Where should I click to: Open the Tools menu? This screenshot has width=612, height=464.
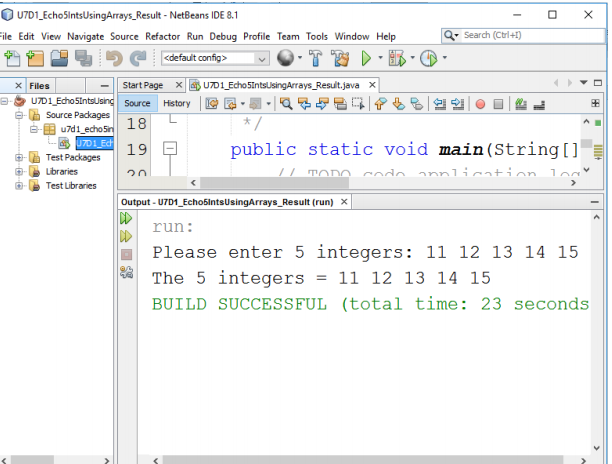tap(317, 36)
